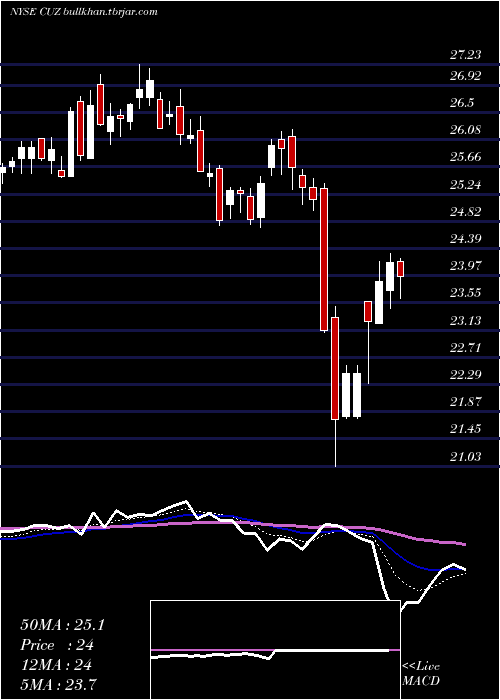Image resolution: width=500 pixels, height=700 pixels.
Task: Click the 27.23 price axis label
Action: pyautogui.click(x=466, y=55)
